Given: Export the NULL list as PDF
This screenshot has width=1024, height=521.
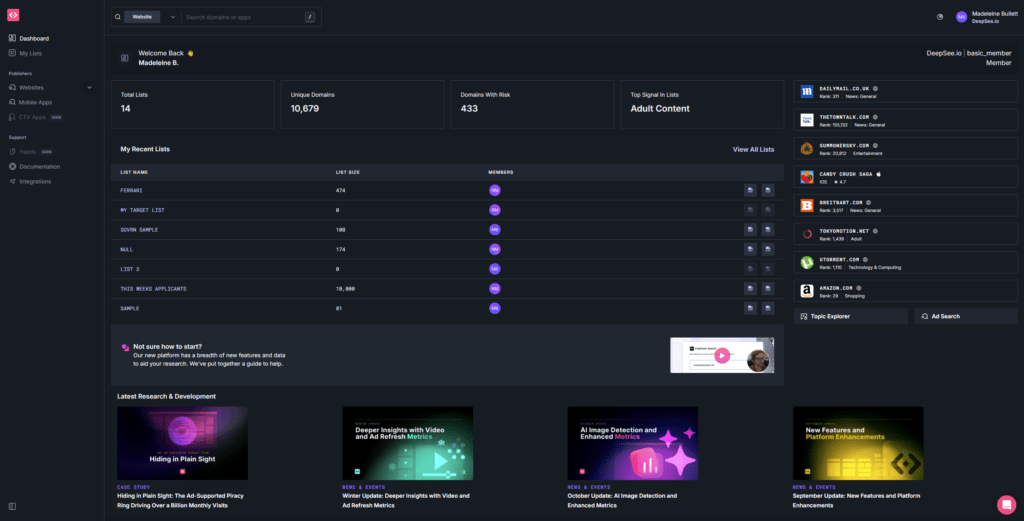Looking at the screenshot, I should click(x=750, y=249).
